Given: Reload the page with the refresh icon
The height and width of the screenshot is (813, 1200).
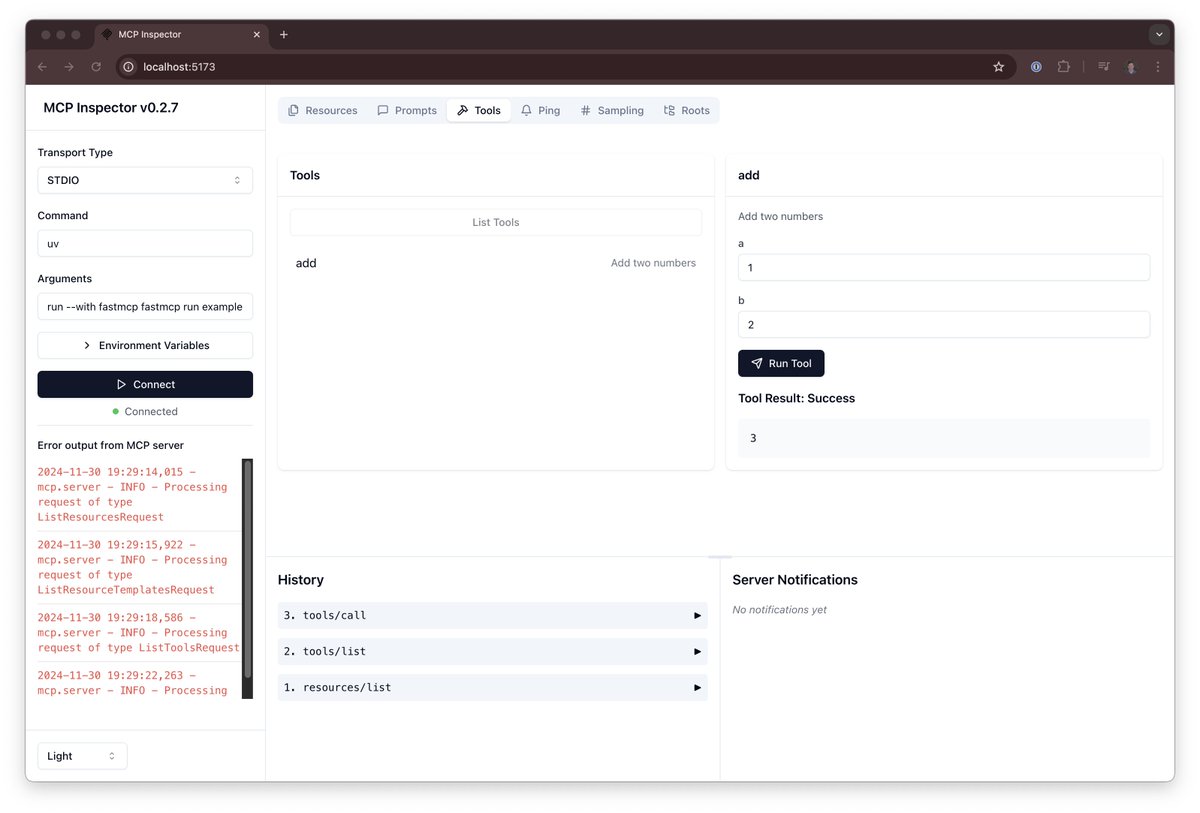Looking at the screenshot, I should pyautogui.click(x=96, y=67).
